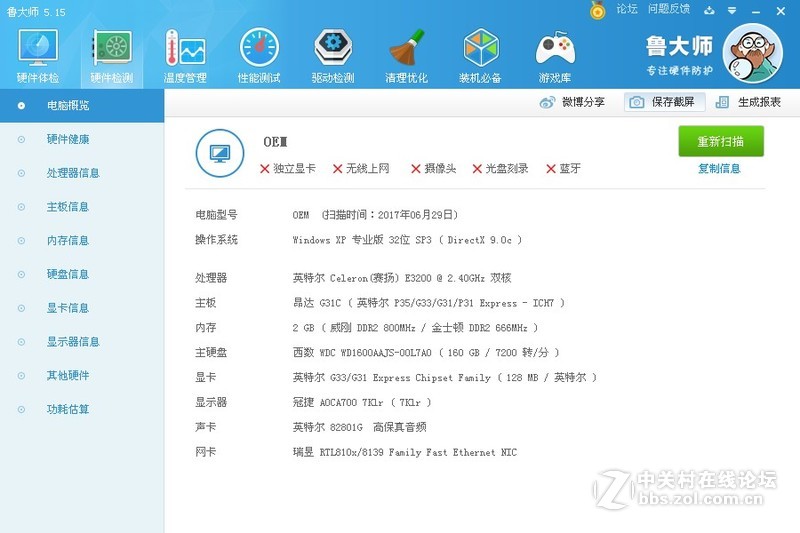Click the computer monitor OEM icon
This screenshot has width=800, height=533.
[220, 153]
